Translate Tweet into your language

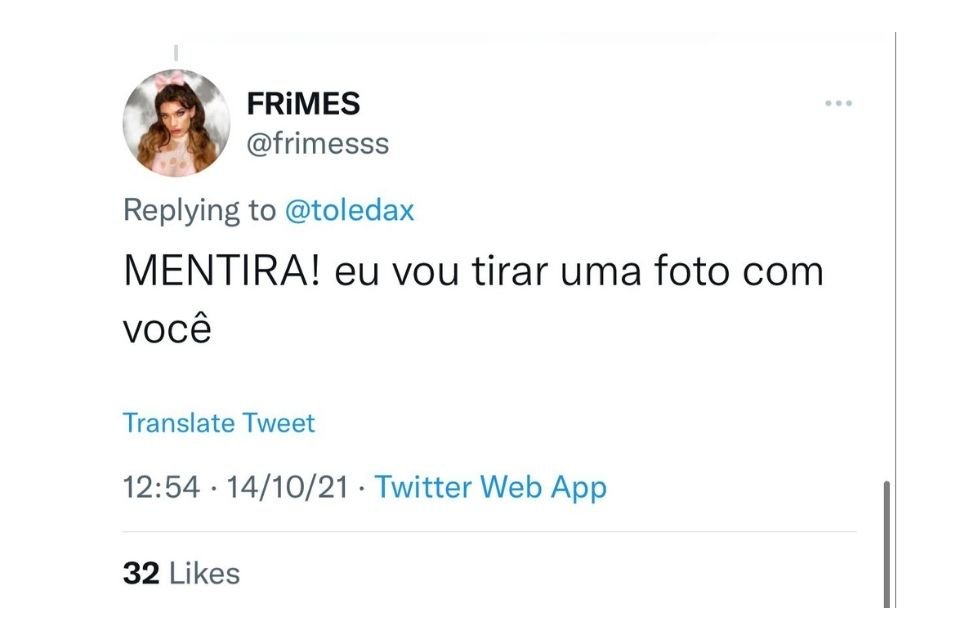pyautogui.click(x=219, y=423)
